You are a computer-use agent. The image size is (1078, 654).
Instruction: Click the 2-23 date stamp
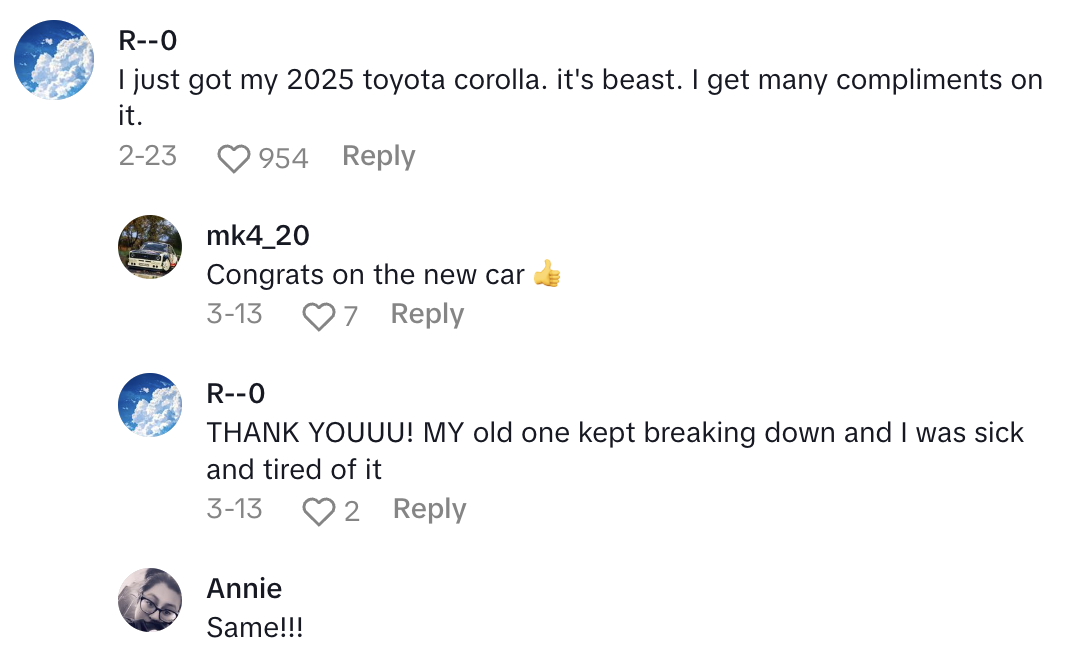pyautogui.click(x=147, y=157)
